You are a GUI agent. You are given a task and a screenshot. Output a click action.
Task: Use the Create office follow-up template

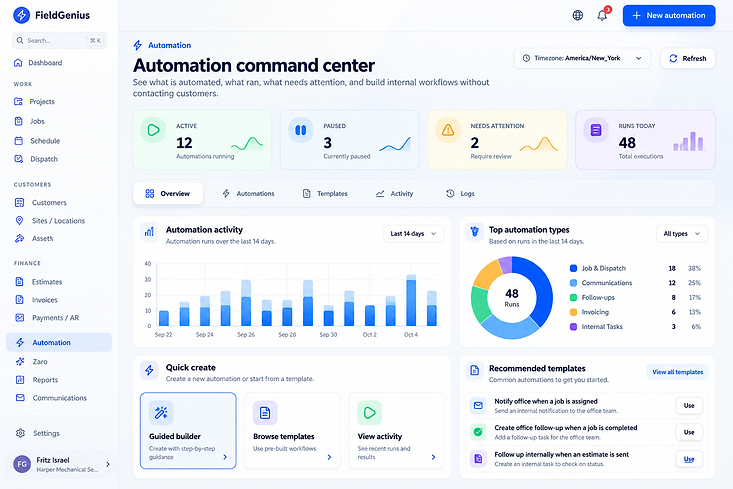(689, 432)
